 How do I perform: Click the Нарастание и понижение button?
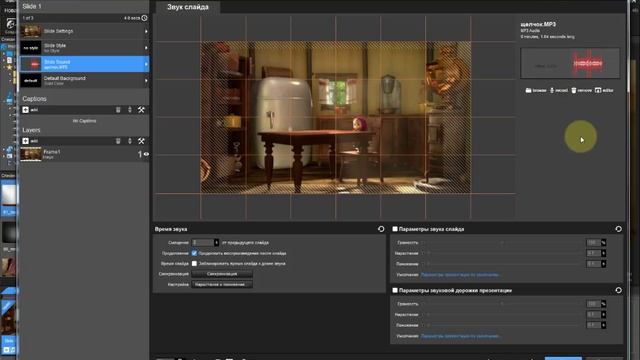(222, 284)
